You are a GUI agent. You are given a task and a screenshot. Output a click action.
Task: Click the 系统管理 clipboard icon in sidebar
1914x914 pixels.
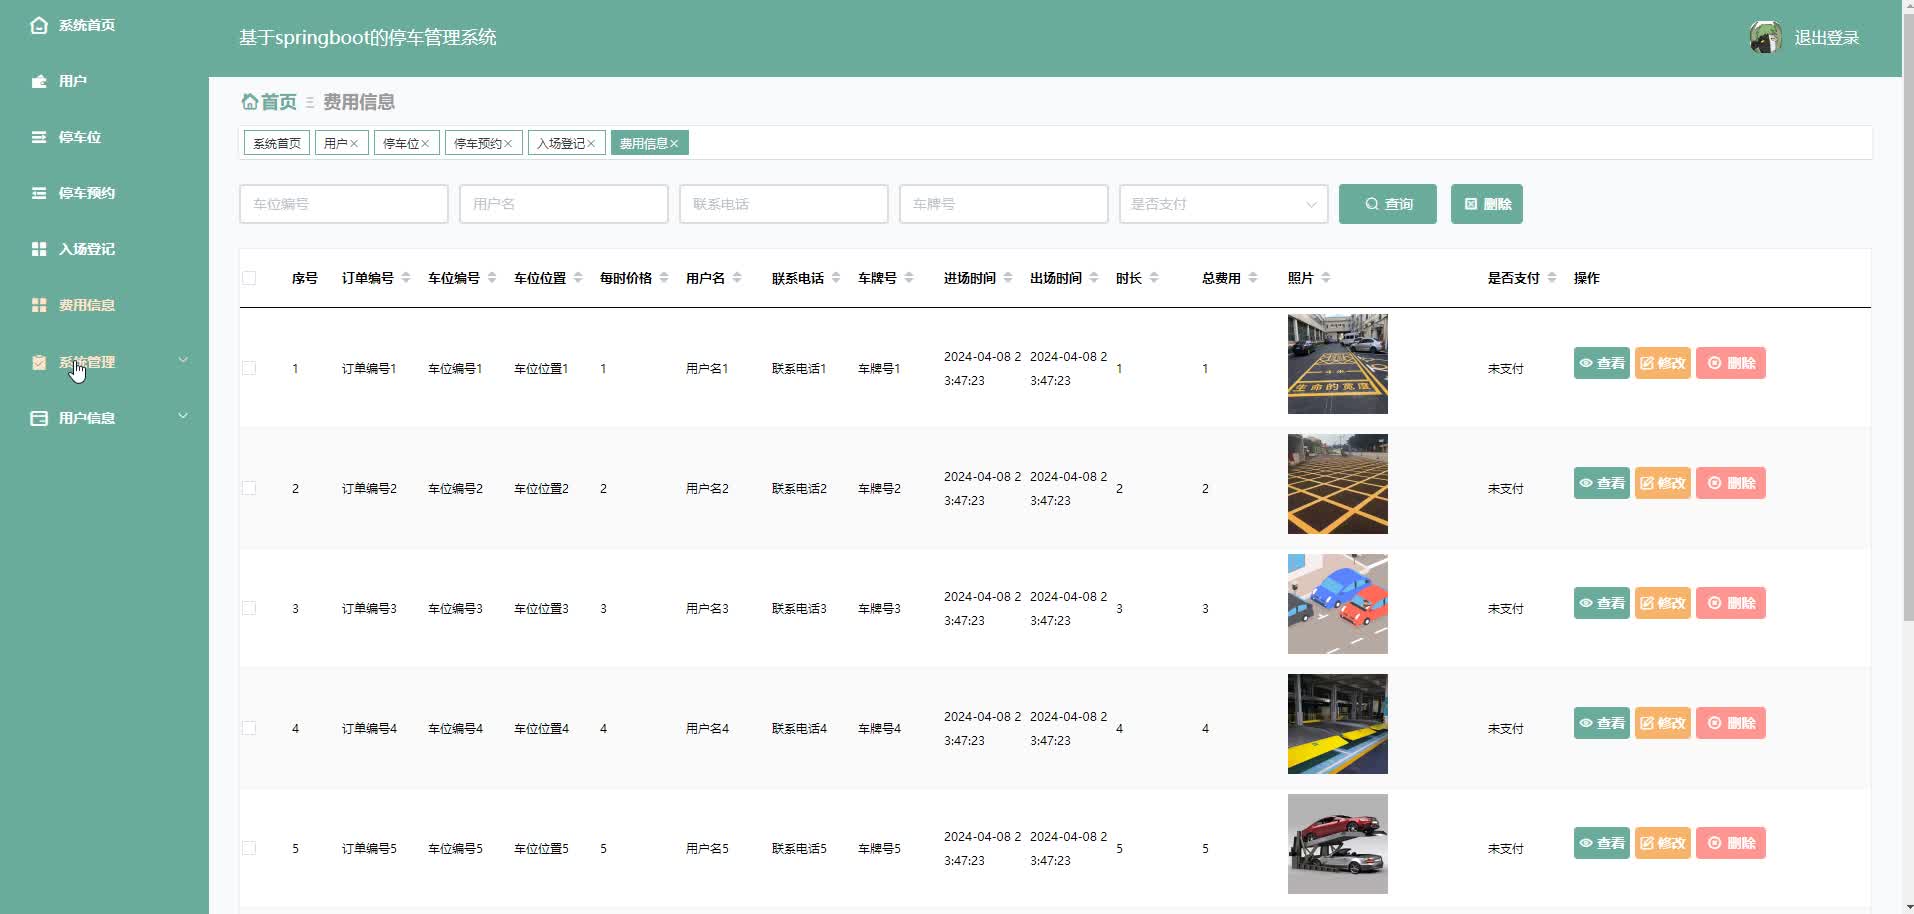(39, 362)
